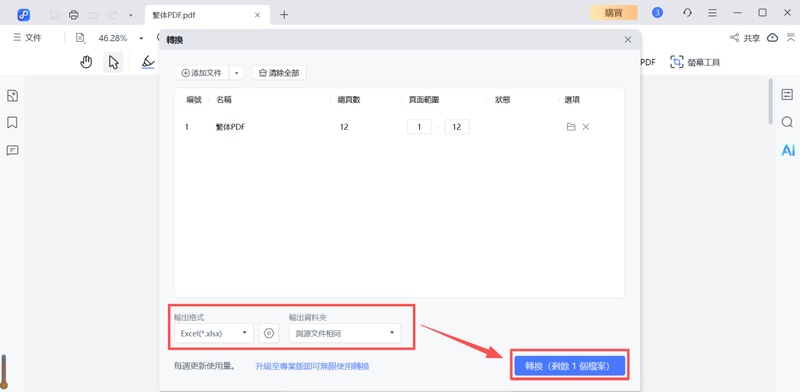
Task: Click the 清除全部 button
Action: coord(279,73)
